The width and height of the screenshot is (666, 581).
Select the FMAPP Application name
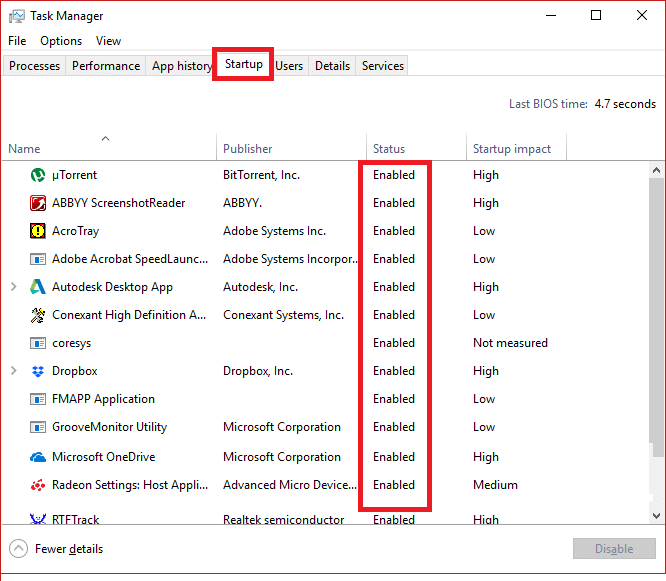pos(103,399)
